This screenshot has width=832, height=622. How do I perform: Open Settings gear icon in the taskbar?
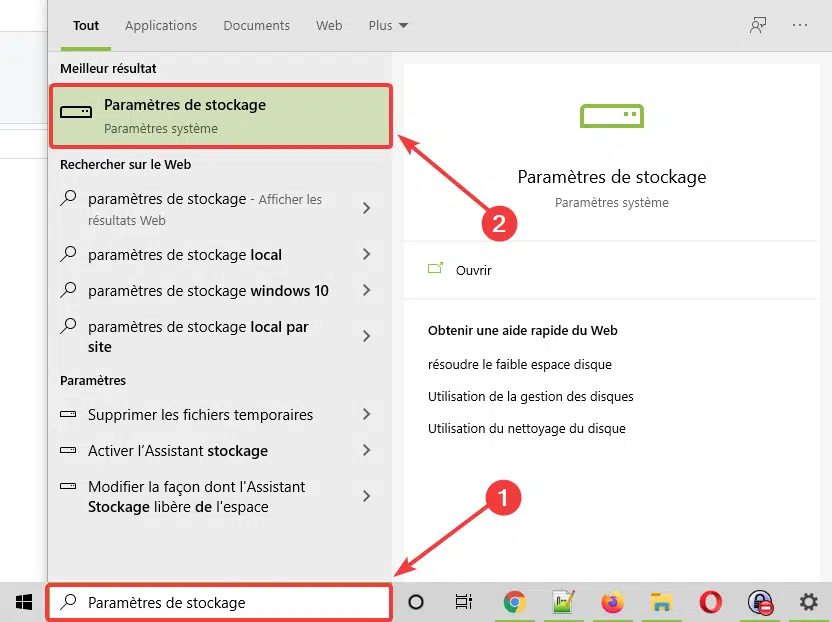pyautogui.click(x=809, y=602)
